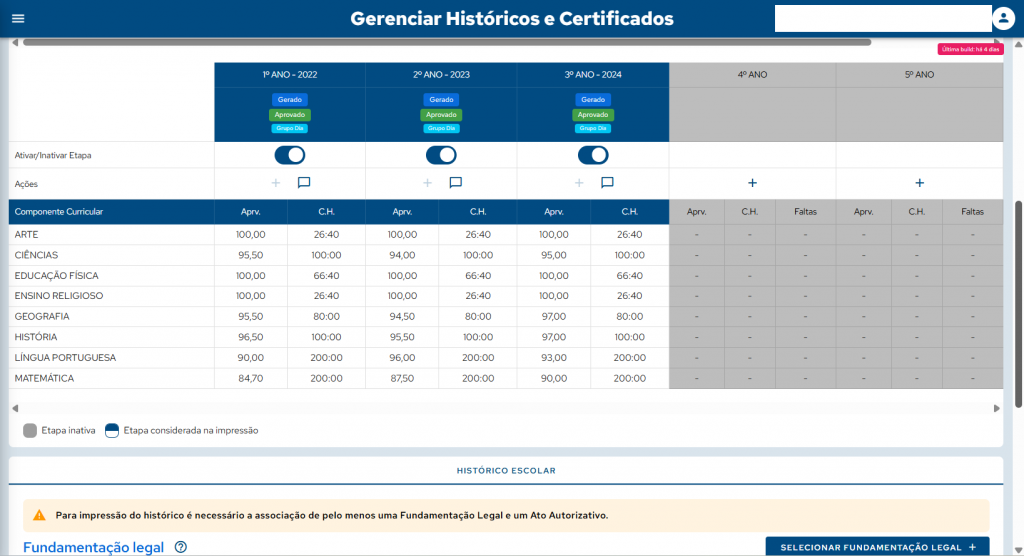Switch off the 3º ANO - 2024 stage

point(593,155)
